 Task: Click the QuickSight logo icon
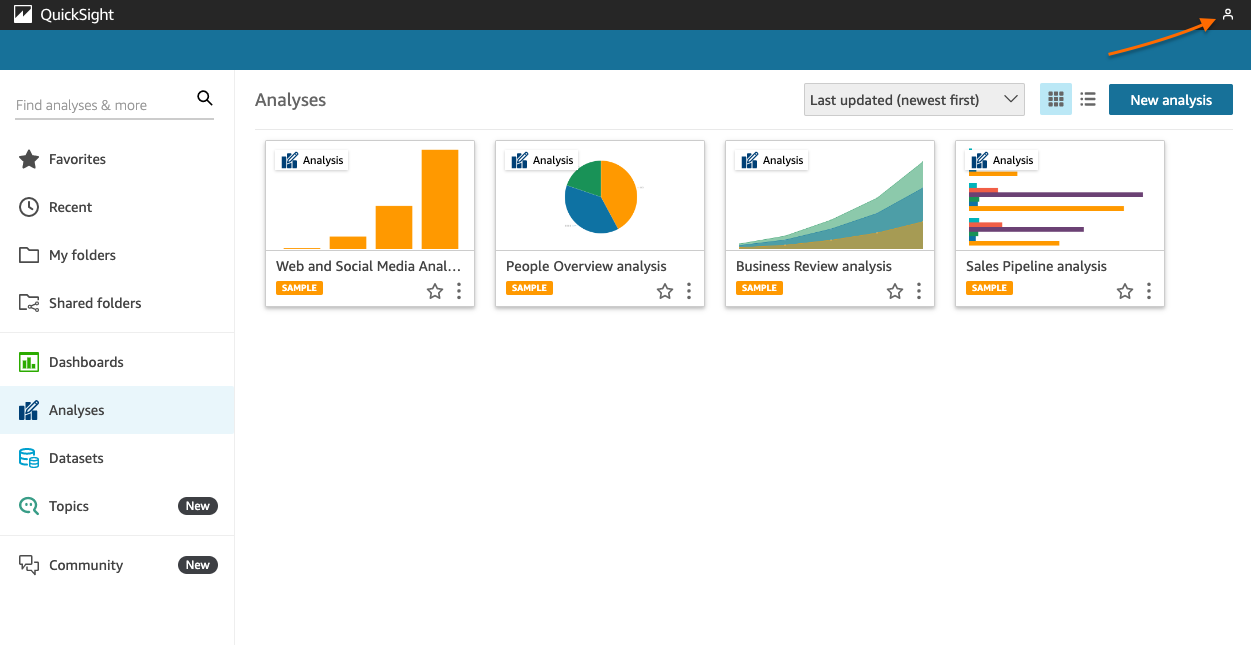(x=23, y=15)
